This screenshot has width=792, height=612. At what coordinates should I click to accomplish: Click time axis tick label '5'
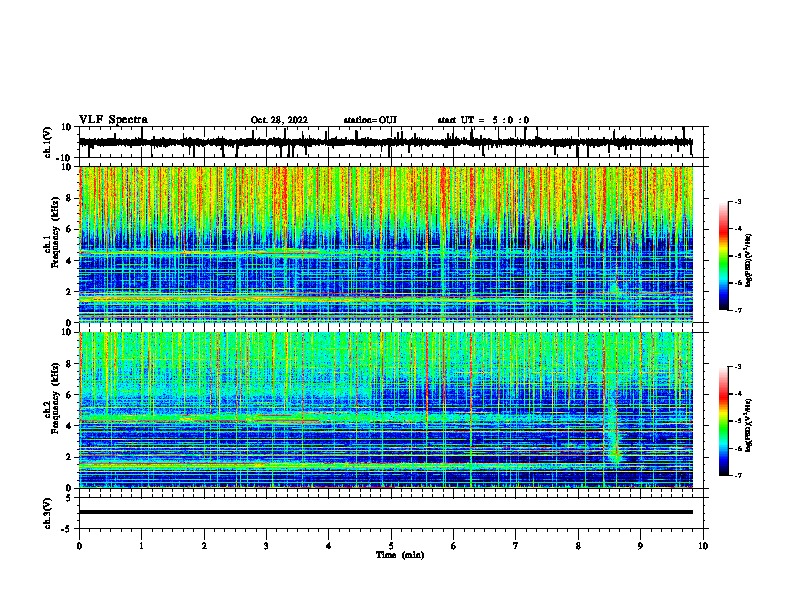coord(391,546)
